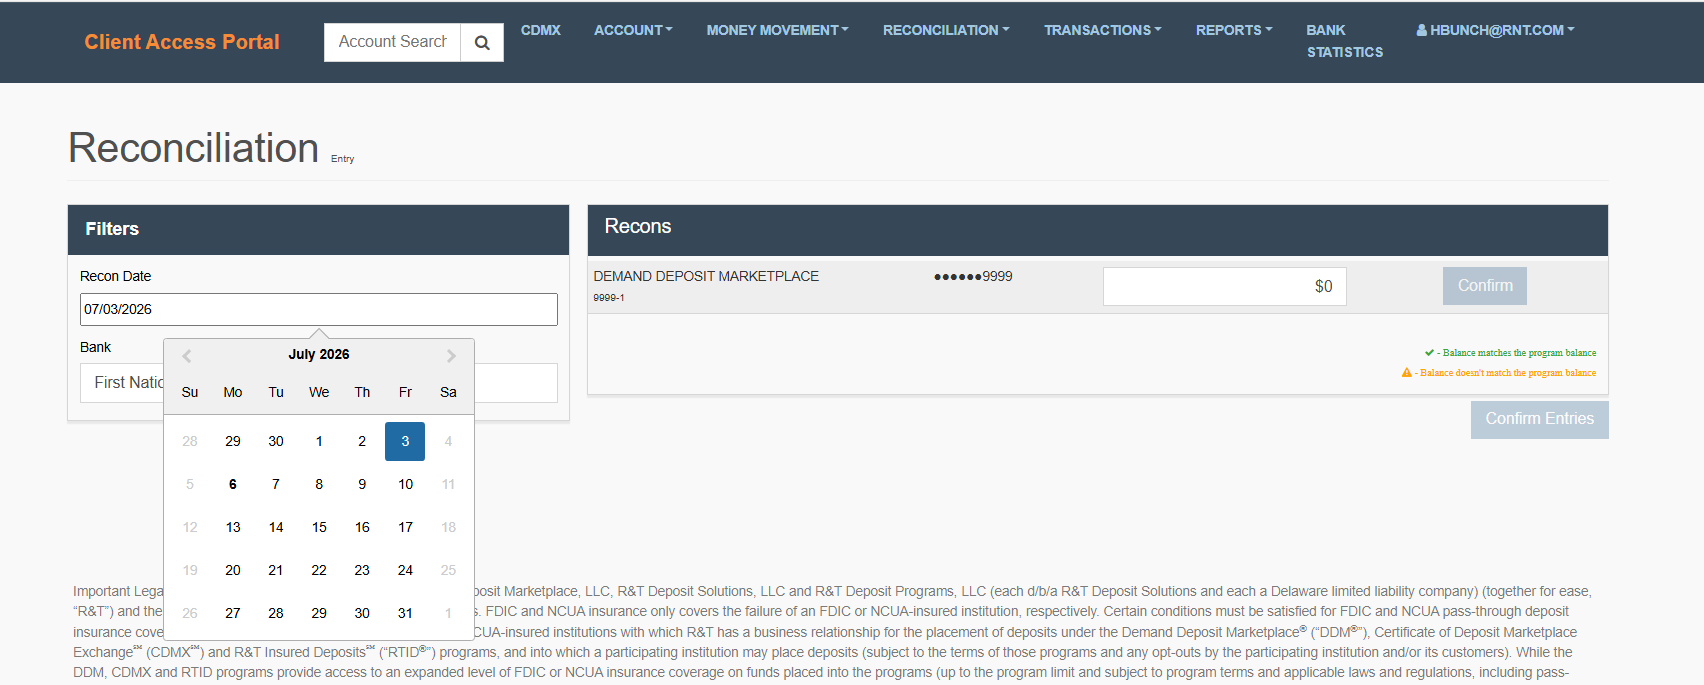Pick July 15 in the date picker
Screen dimensions: 1704x685
pyautogui.click(x=319, y=527)
